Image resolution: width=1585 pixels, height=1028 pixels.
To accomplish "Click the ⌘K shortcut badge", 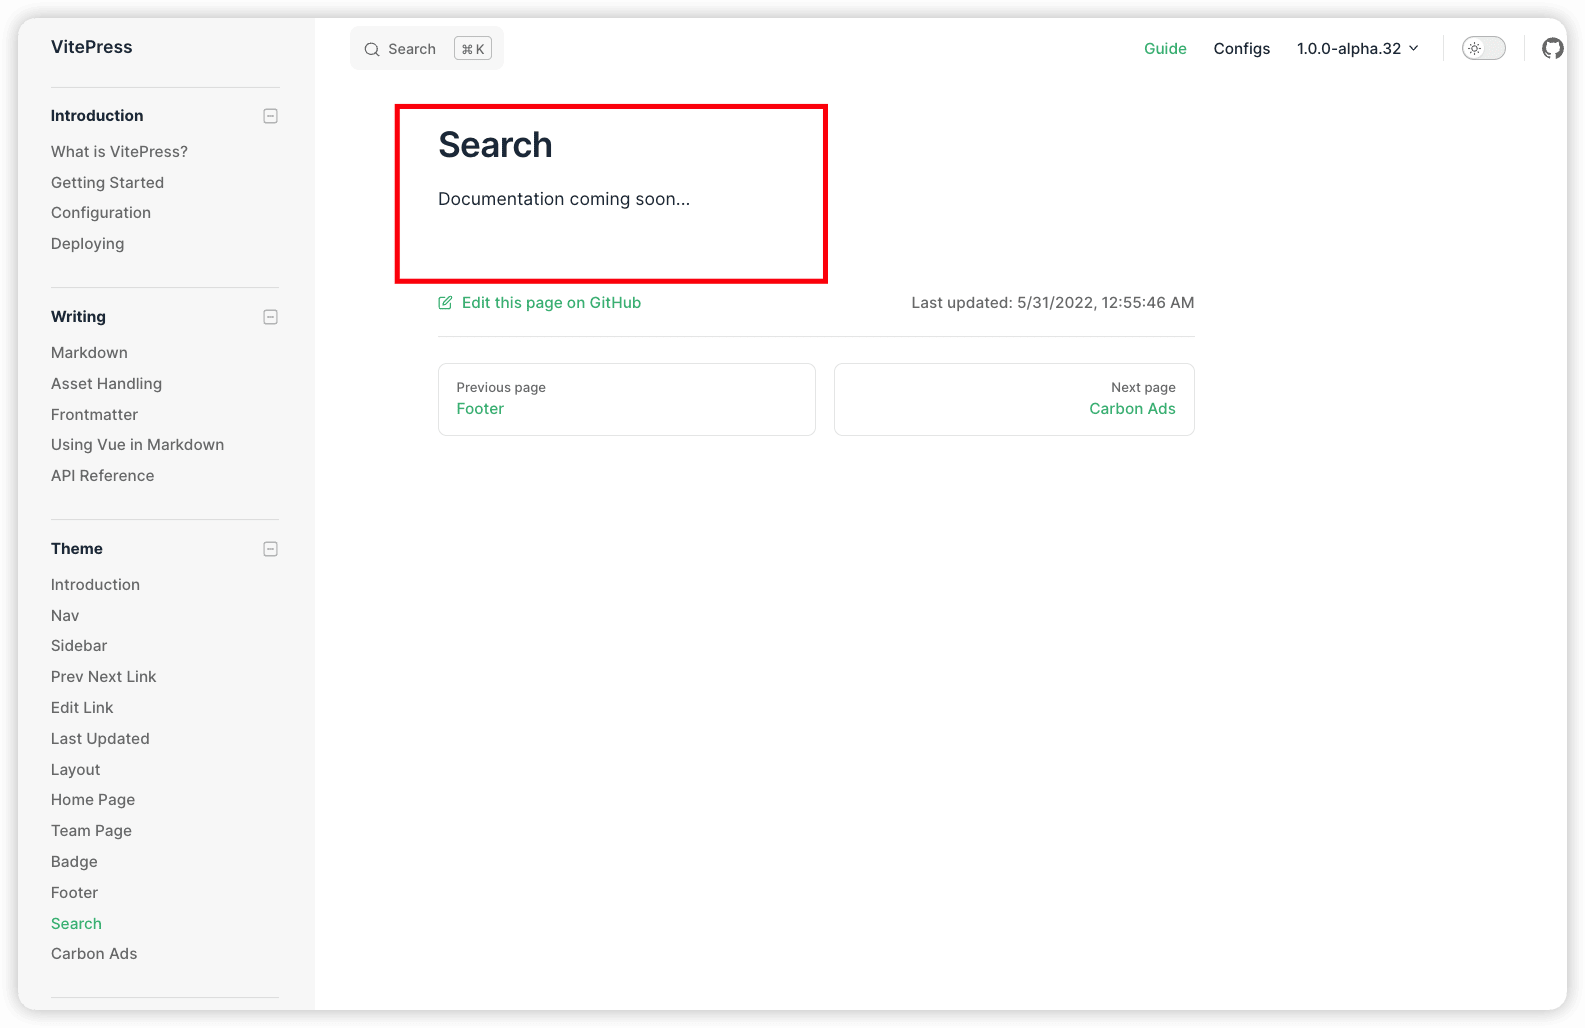I will pos(473,49).
